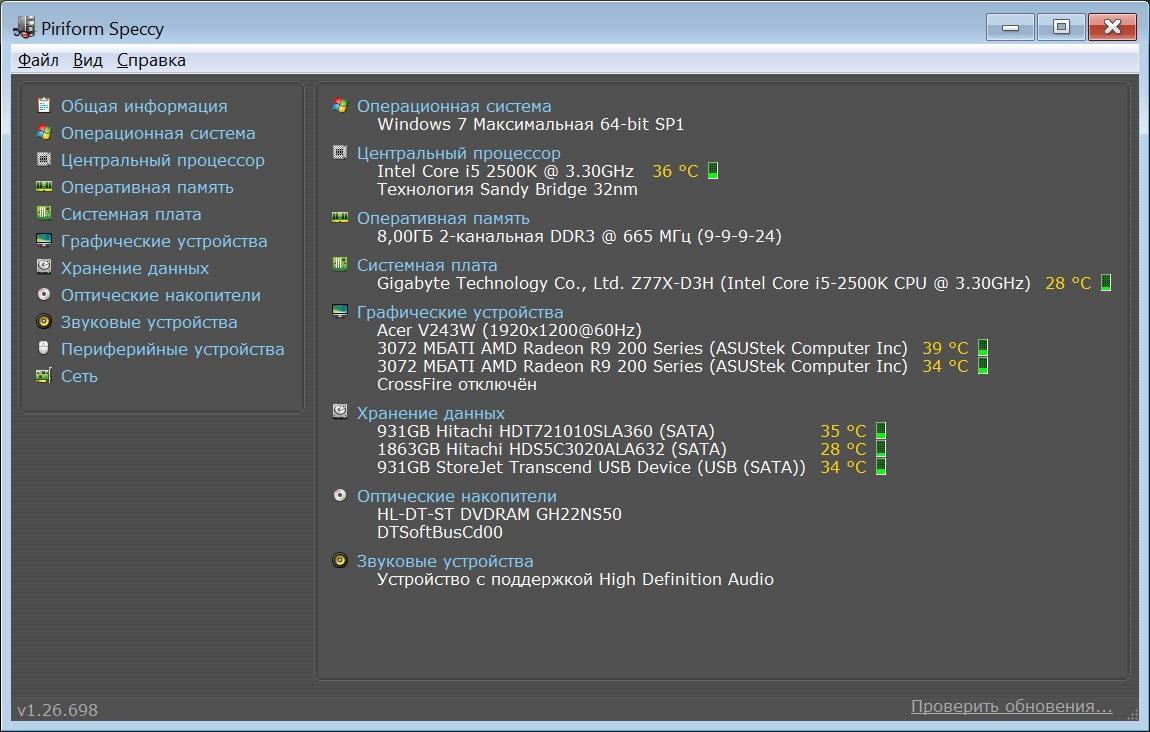Select Центральный процессор in the sidebar
Screen dimensions: 1150x732
[162, 160]
